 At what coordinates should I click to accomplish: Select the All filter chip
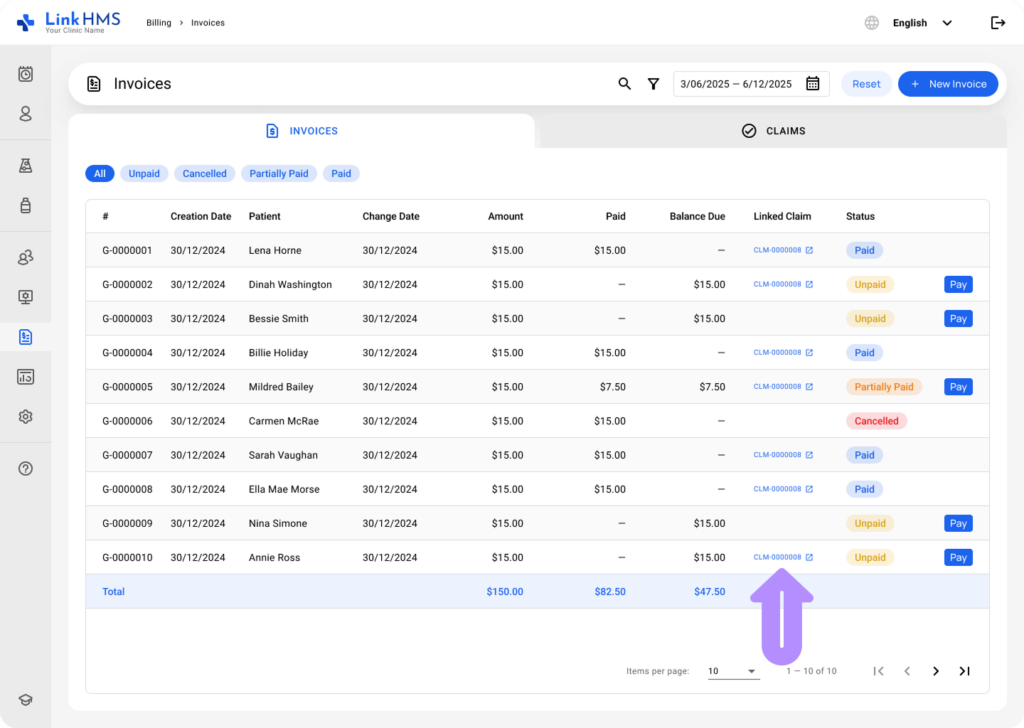coord(100,174)
